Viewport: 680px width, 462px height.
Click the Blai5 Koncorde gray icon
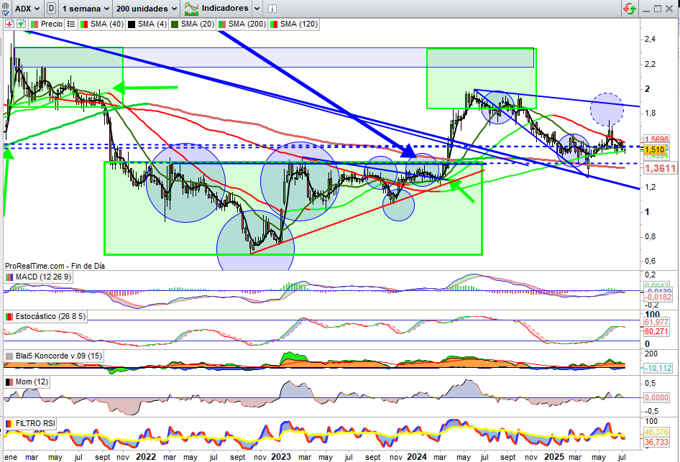(10, 356)
